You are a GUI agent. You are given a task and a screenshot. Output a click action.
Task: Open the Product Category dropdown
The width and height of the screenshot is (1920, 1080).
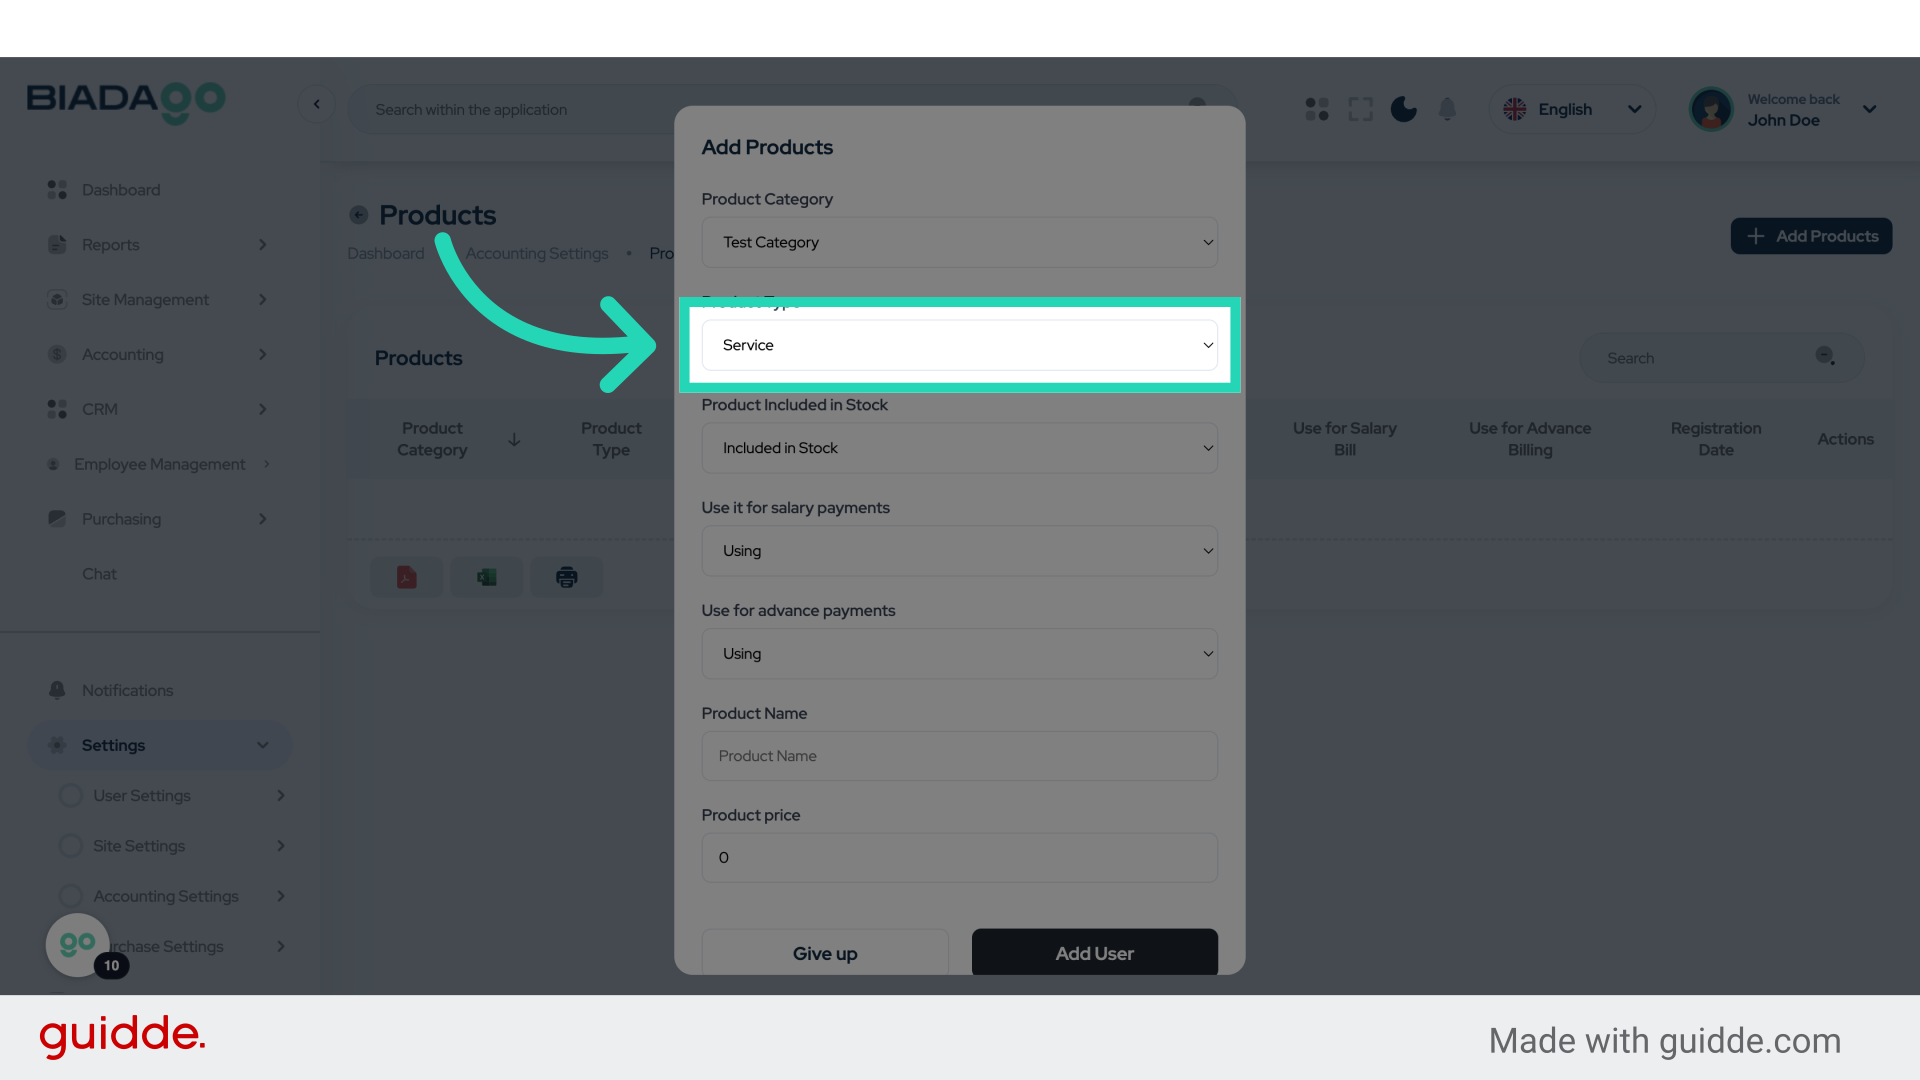[x=959, y=242]
